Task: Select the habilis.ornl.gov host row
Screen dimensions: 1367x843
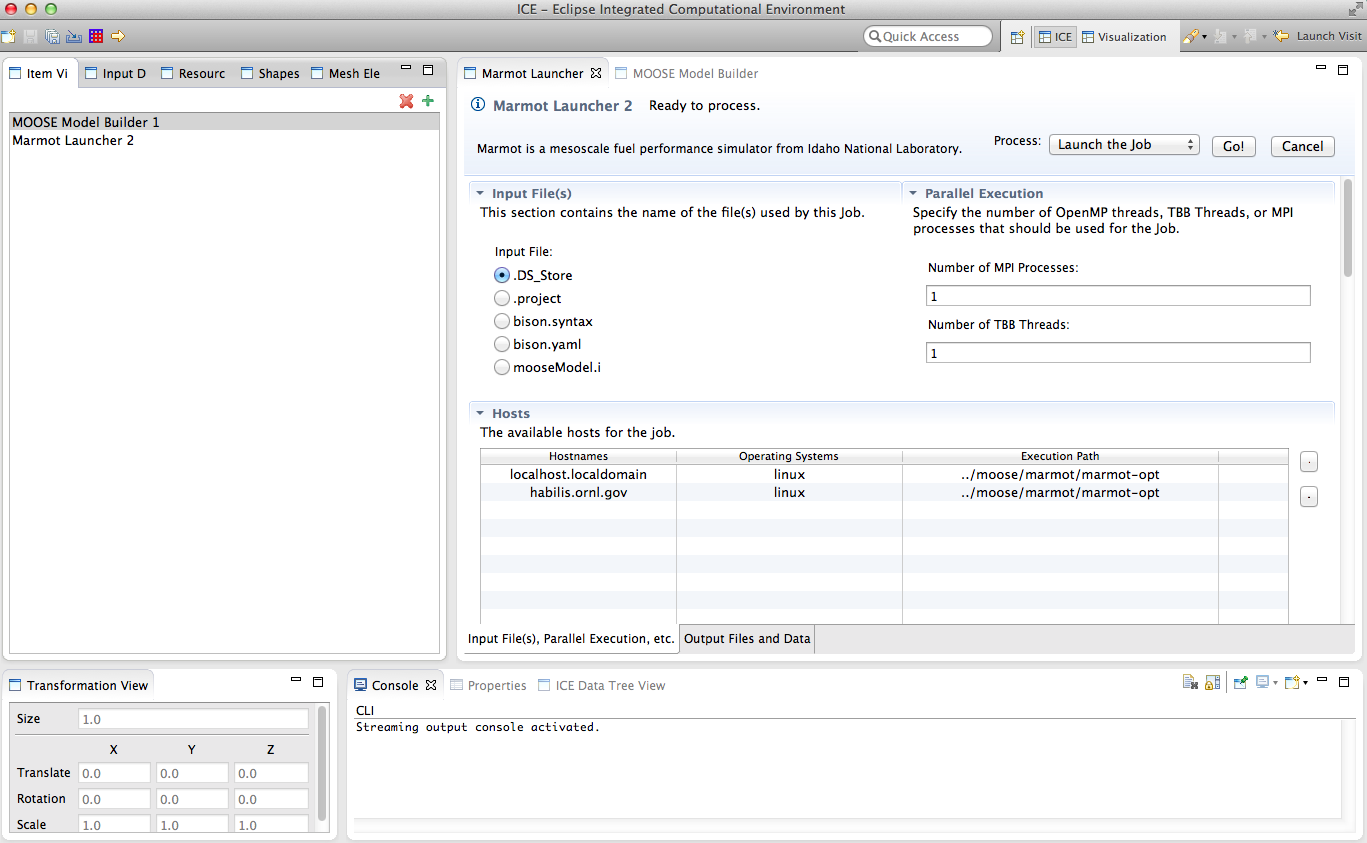Action: coord(884,492)
